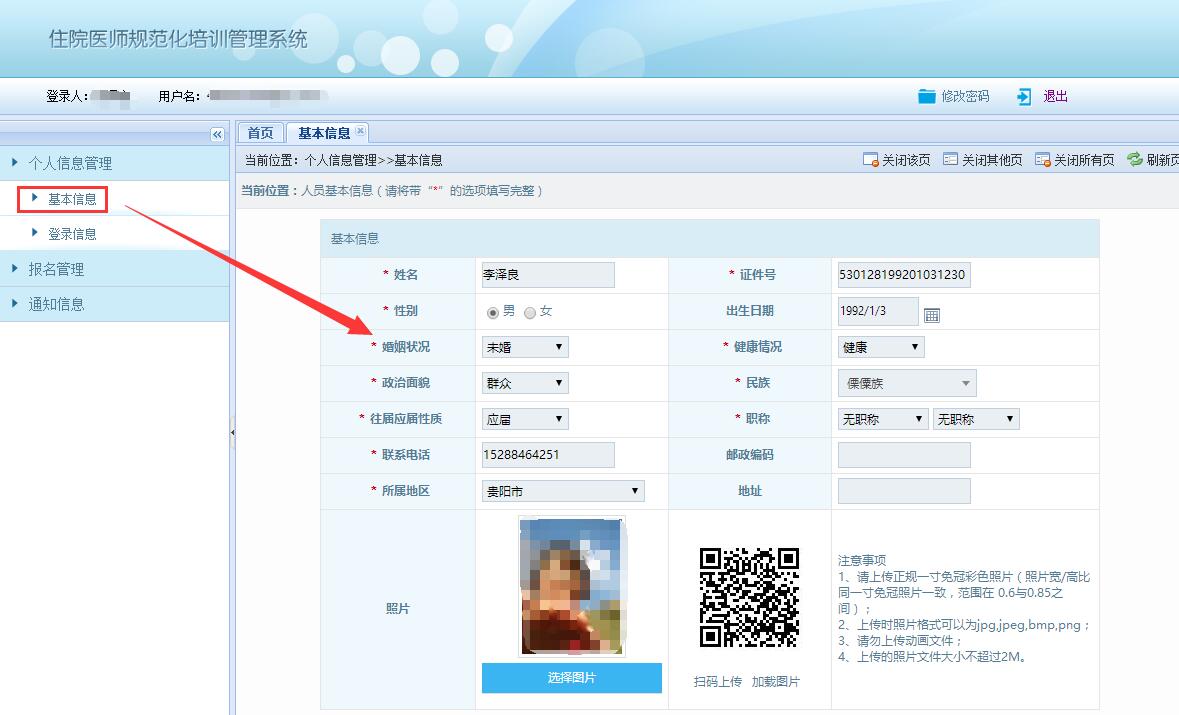Expand the 报名管理 sidebar section

tap(56, 269)
